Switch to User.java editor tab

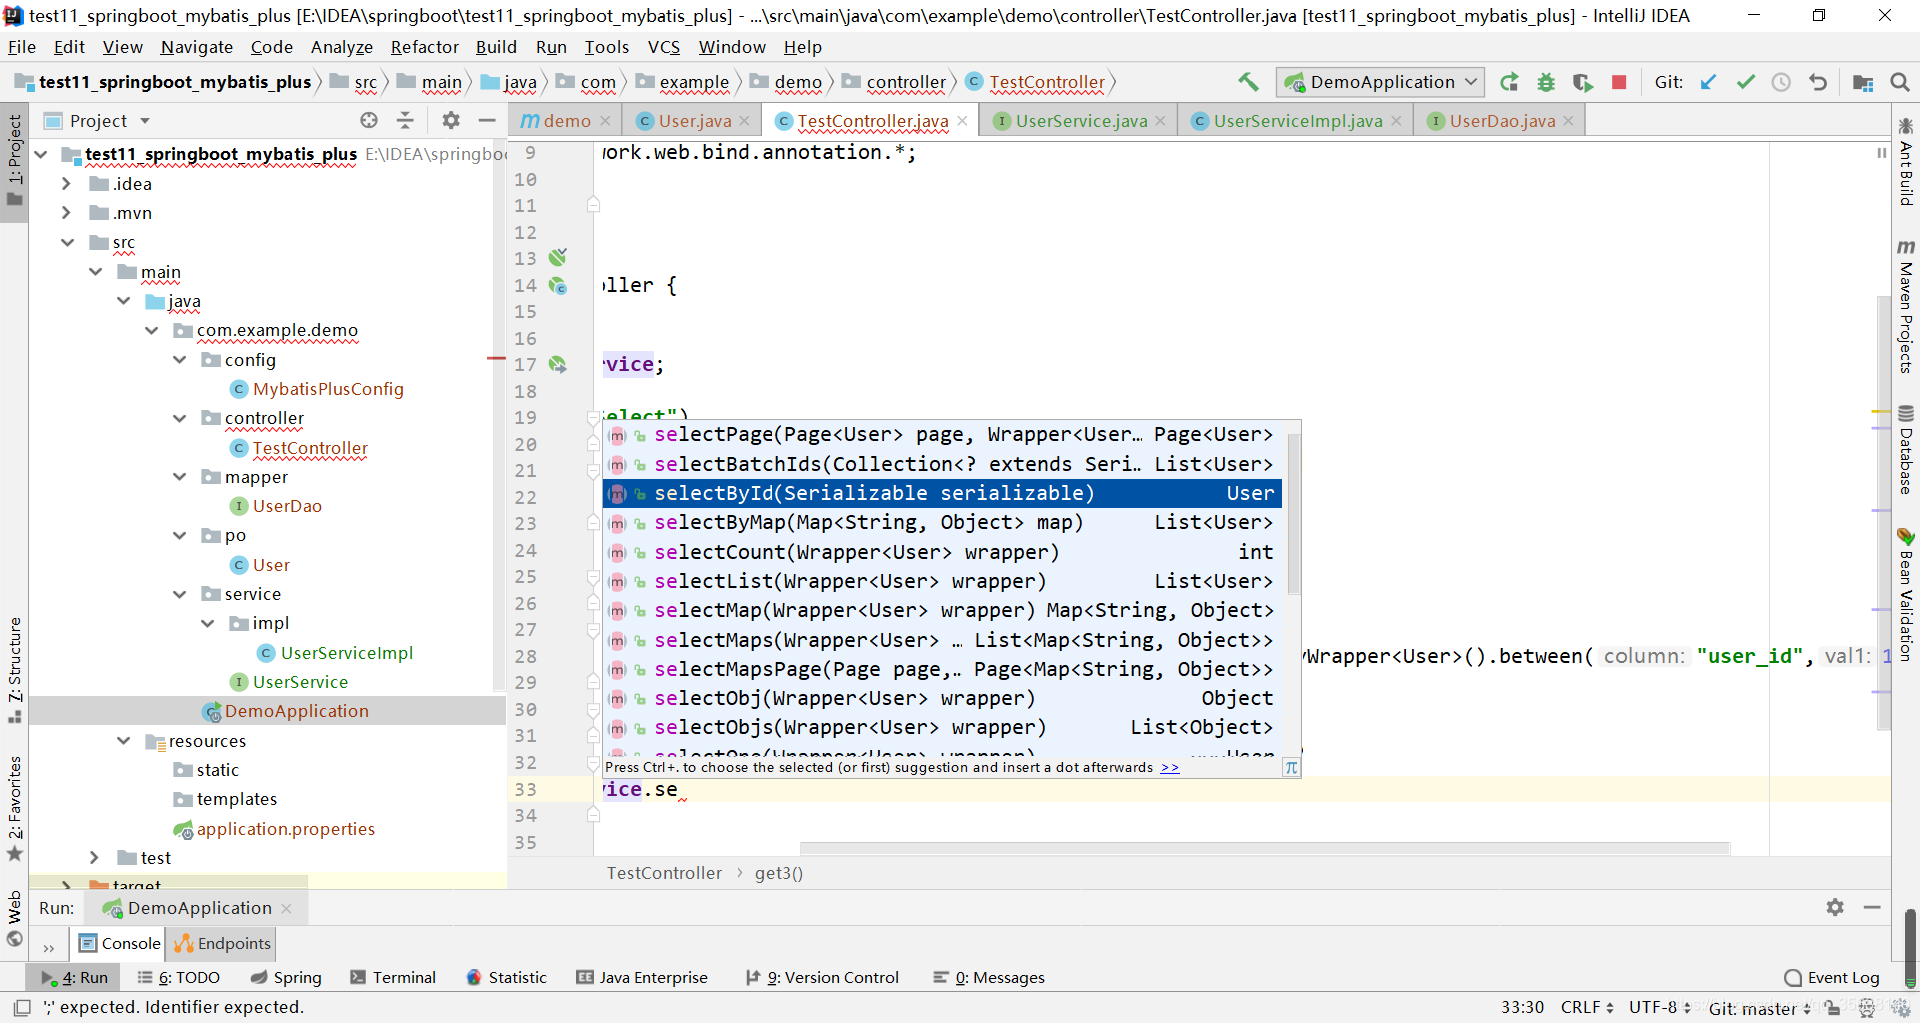click(x=692, y=121)
